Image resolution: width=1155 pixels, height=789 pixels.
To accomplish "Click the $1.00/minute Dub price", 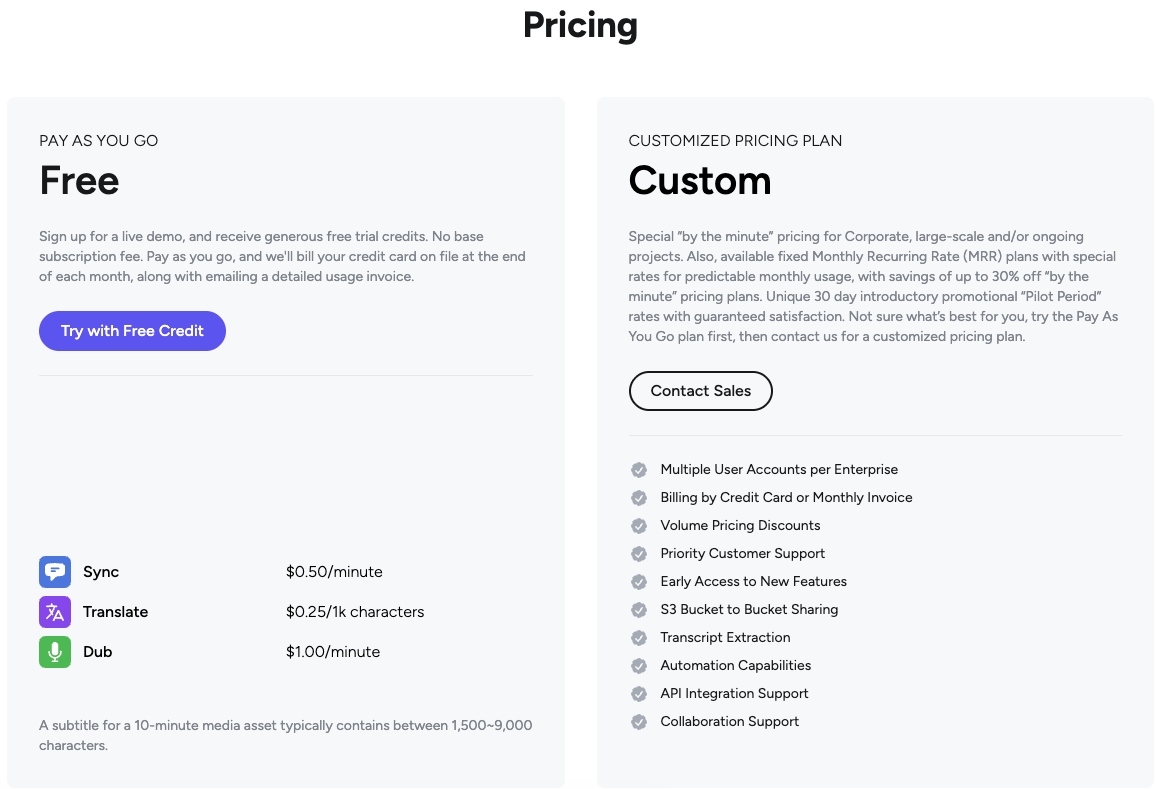I will click(333, 652).
